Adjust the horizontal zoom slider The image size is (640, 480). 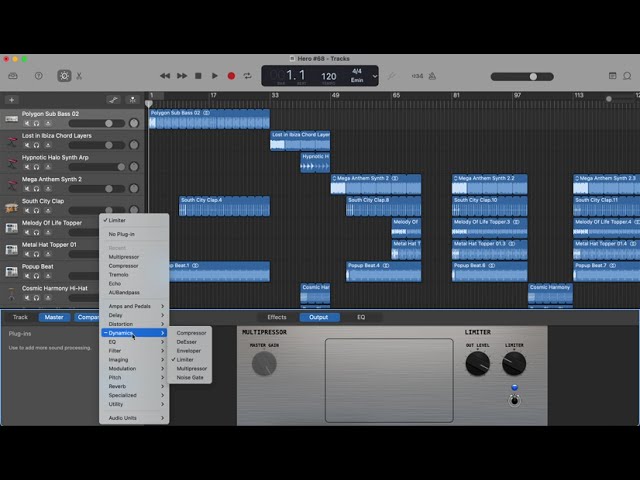(620, 99)
